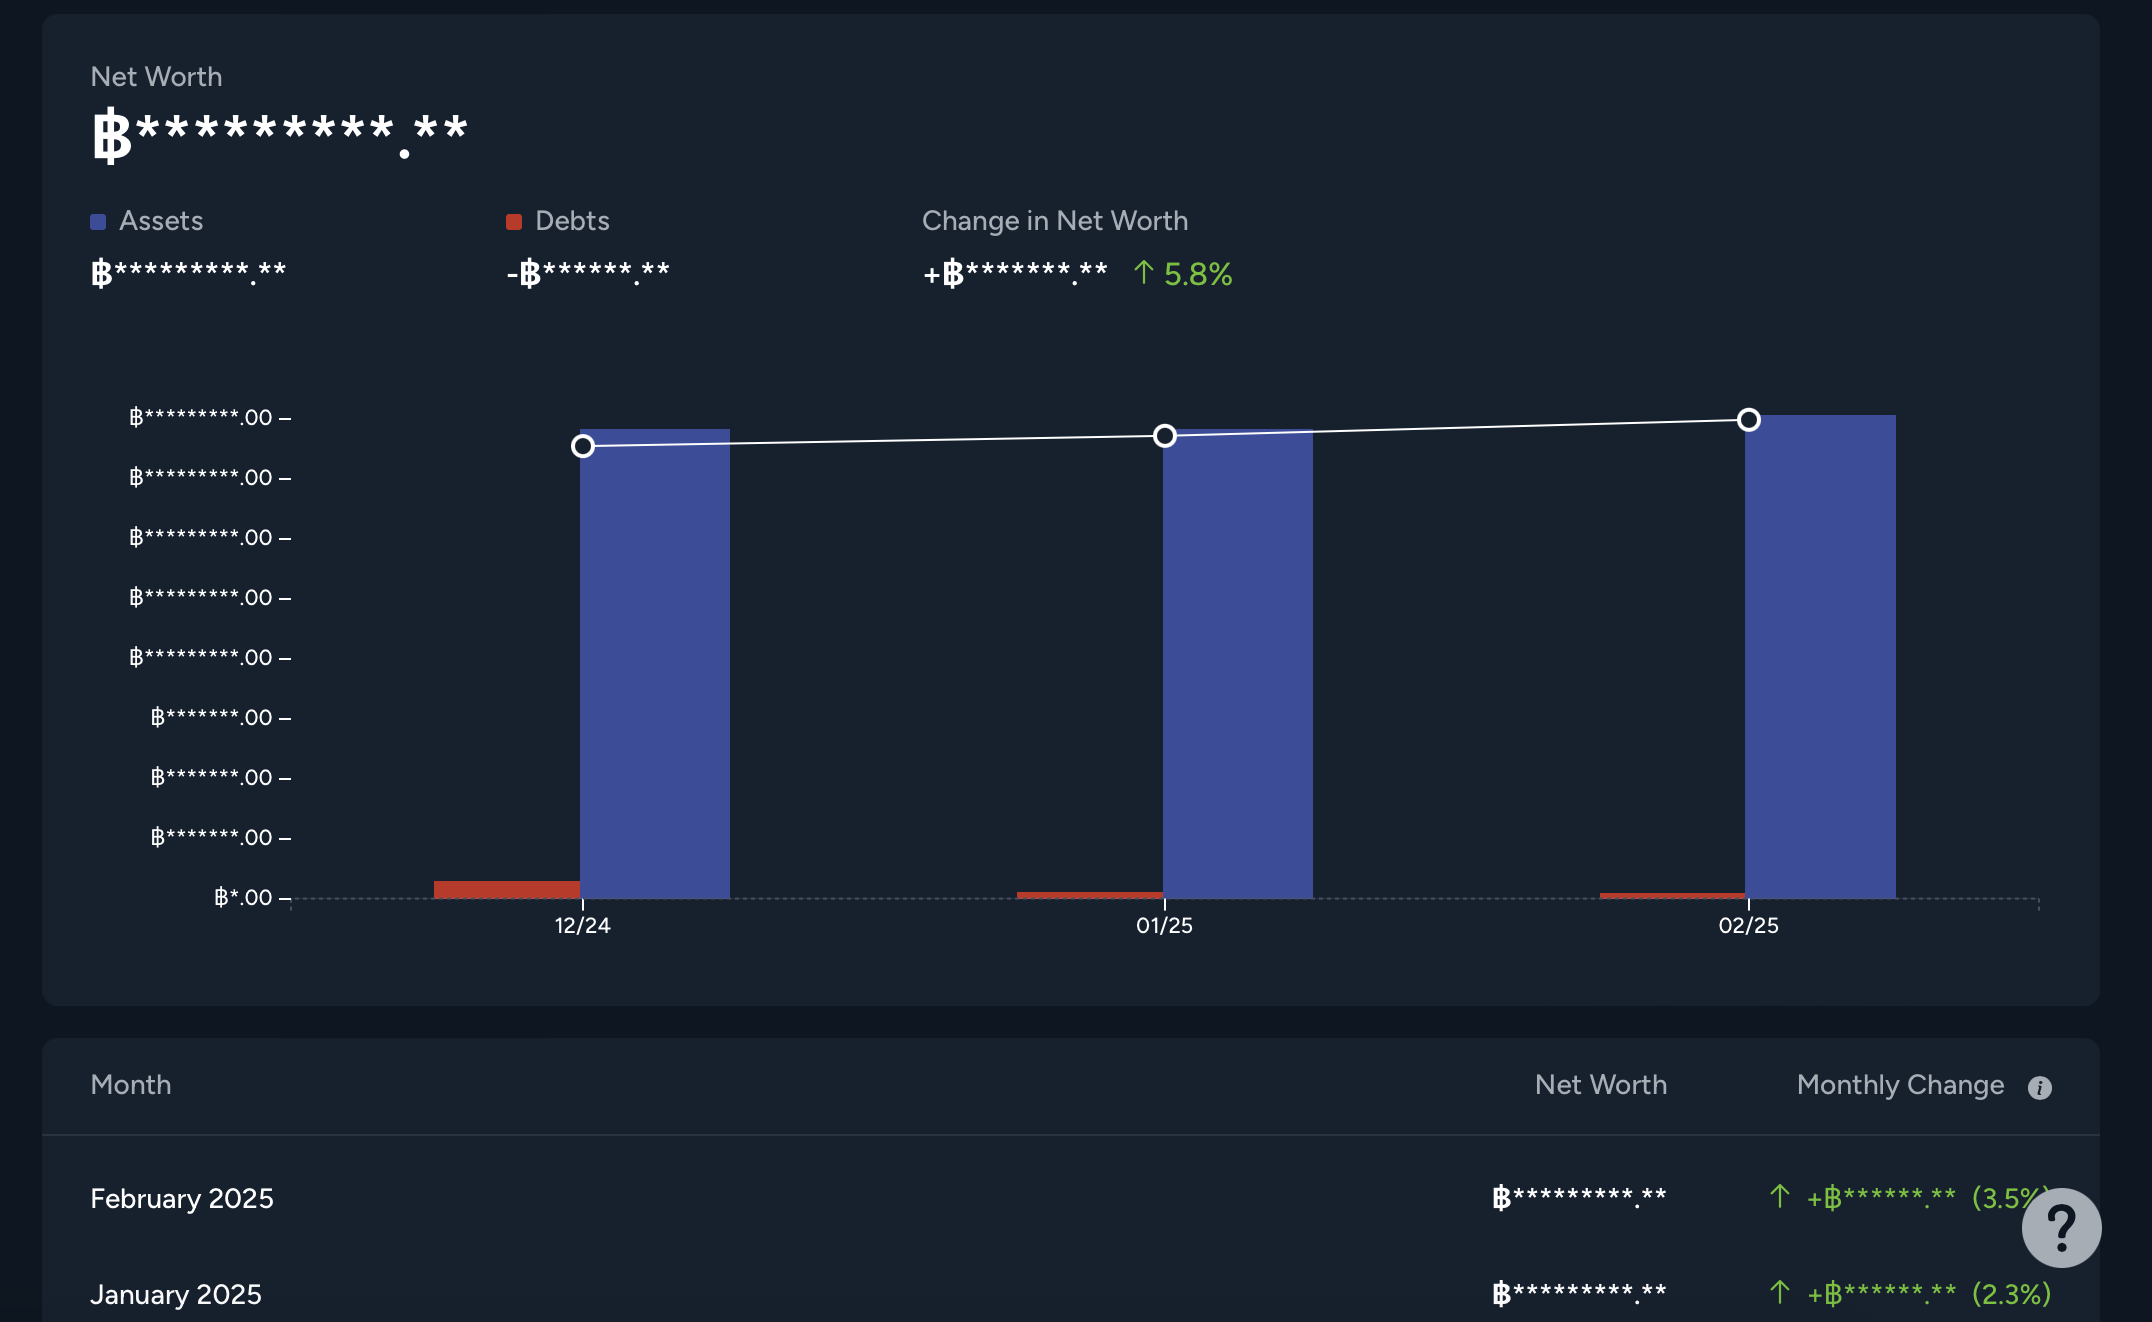Click the 02/25 red debts bar
2152x1322 pixels.
[x=1672, y=896]
